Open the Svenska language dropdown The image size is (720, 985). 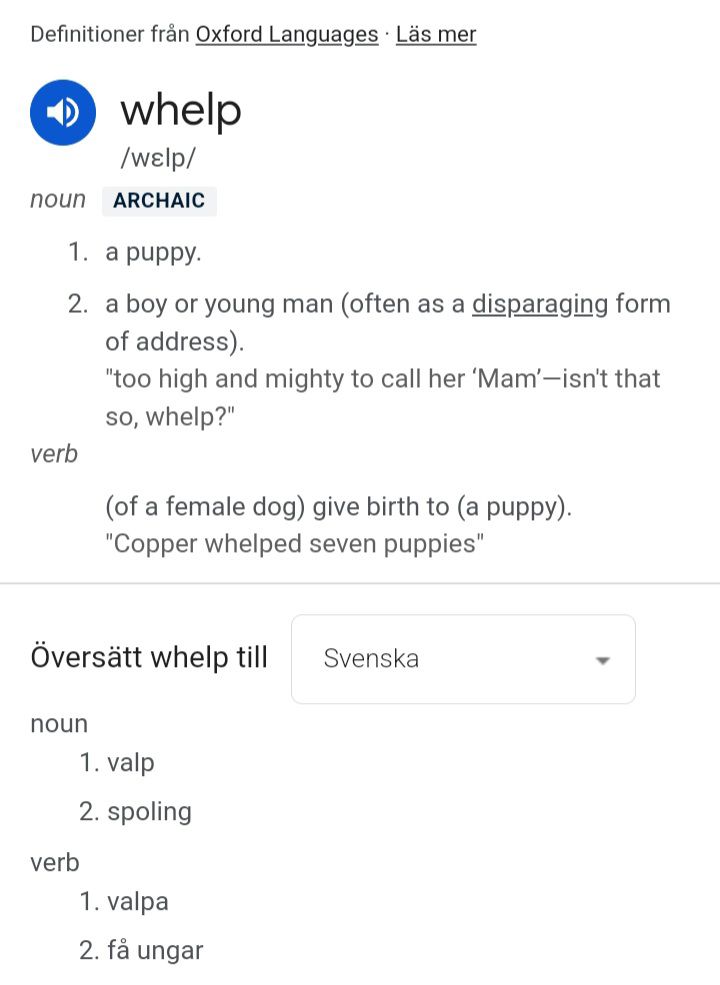pyautogui.click(x=462, y=659)
